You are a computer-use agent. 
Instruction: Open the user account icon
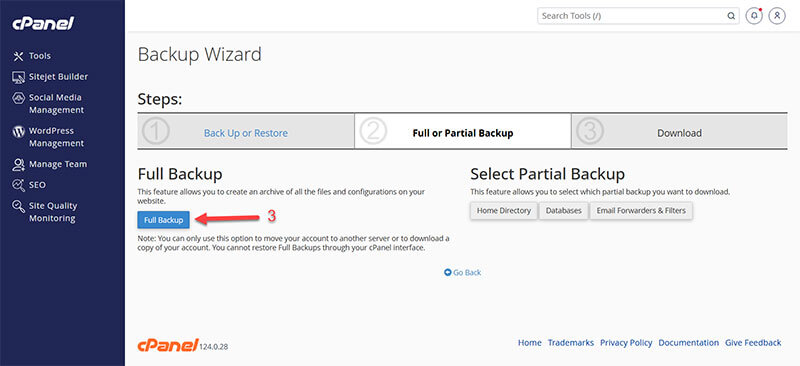point(777,16)
